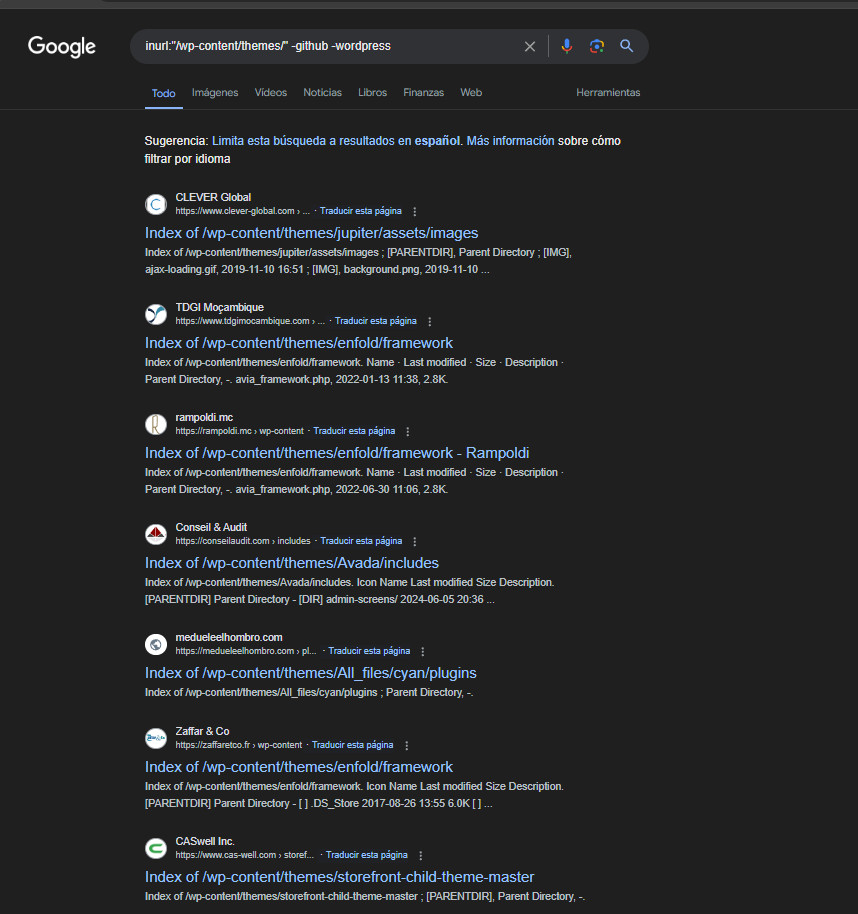Click the TDGI Moçambique site favicon
This screenshot has height=914, width=858.
(156, 314)
